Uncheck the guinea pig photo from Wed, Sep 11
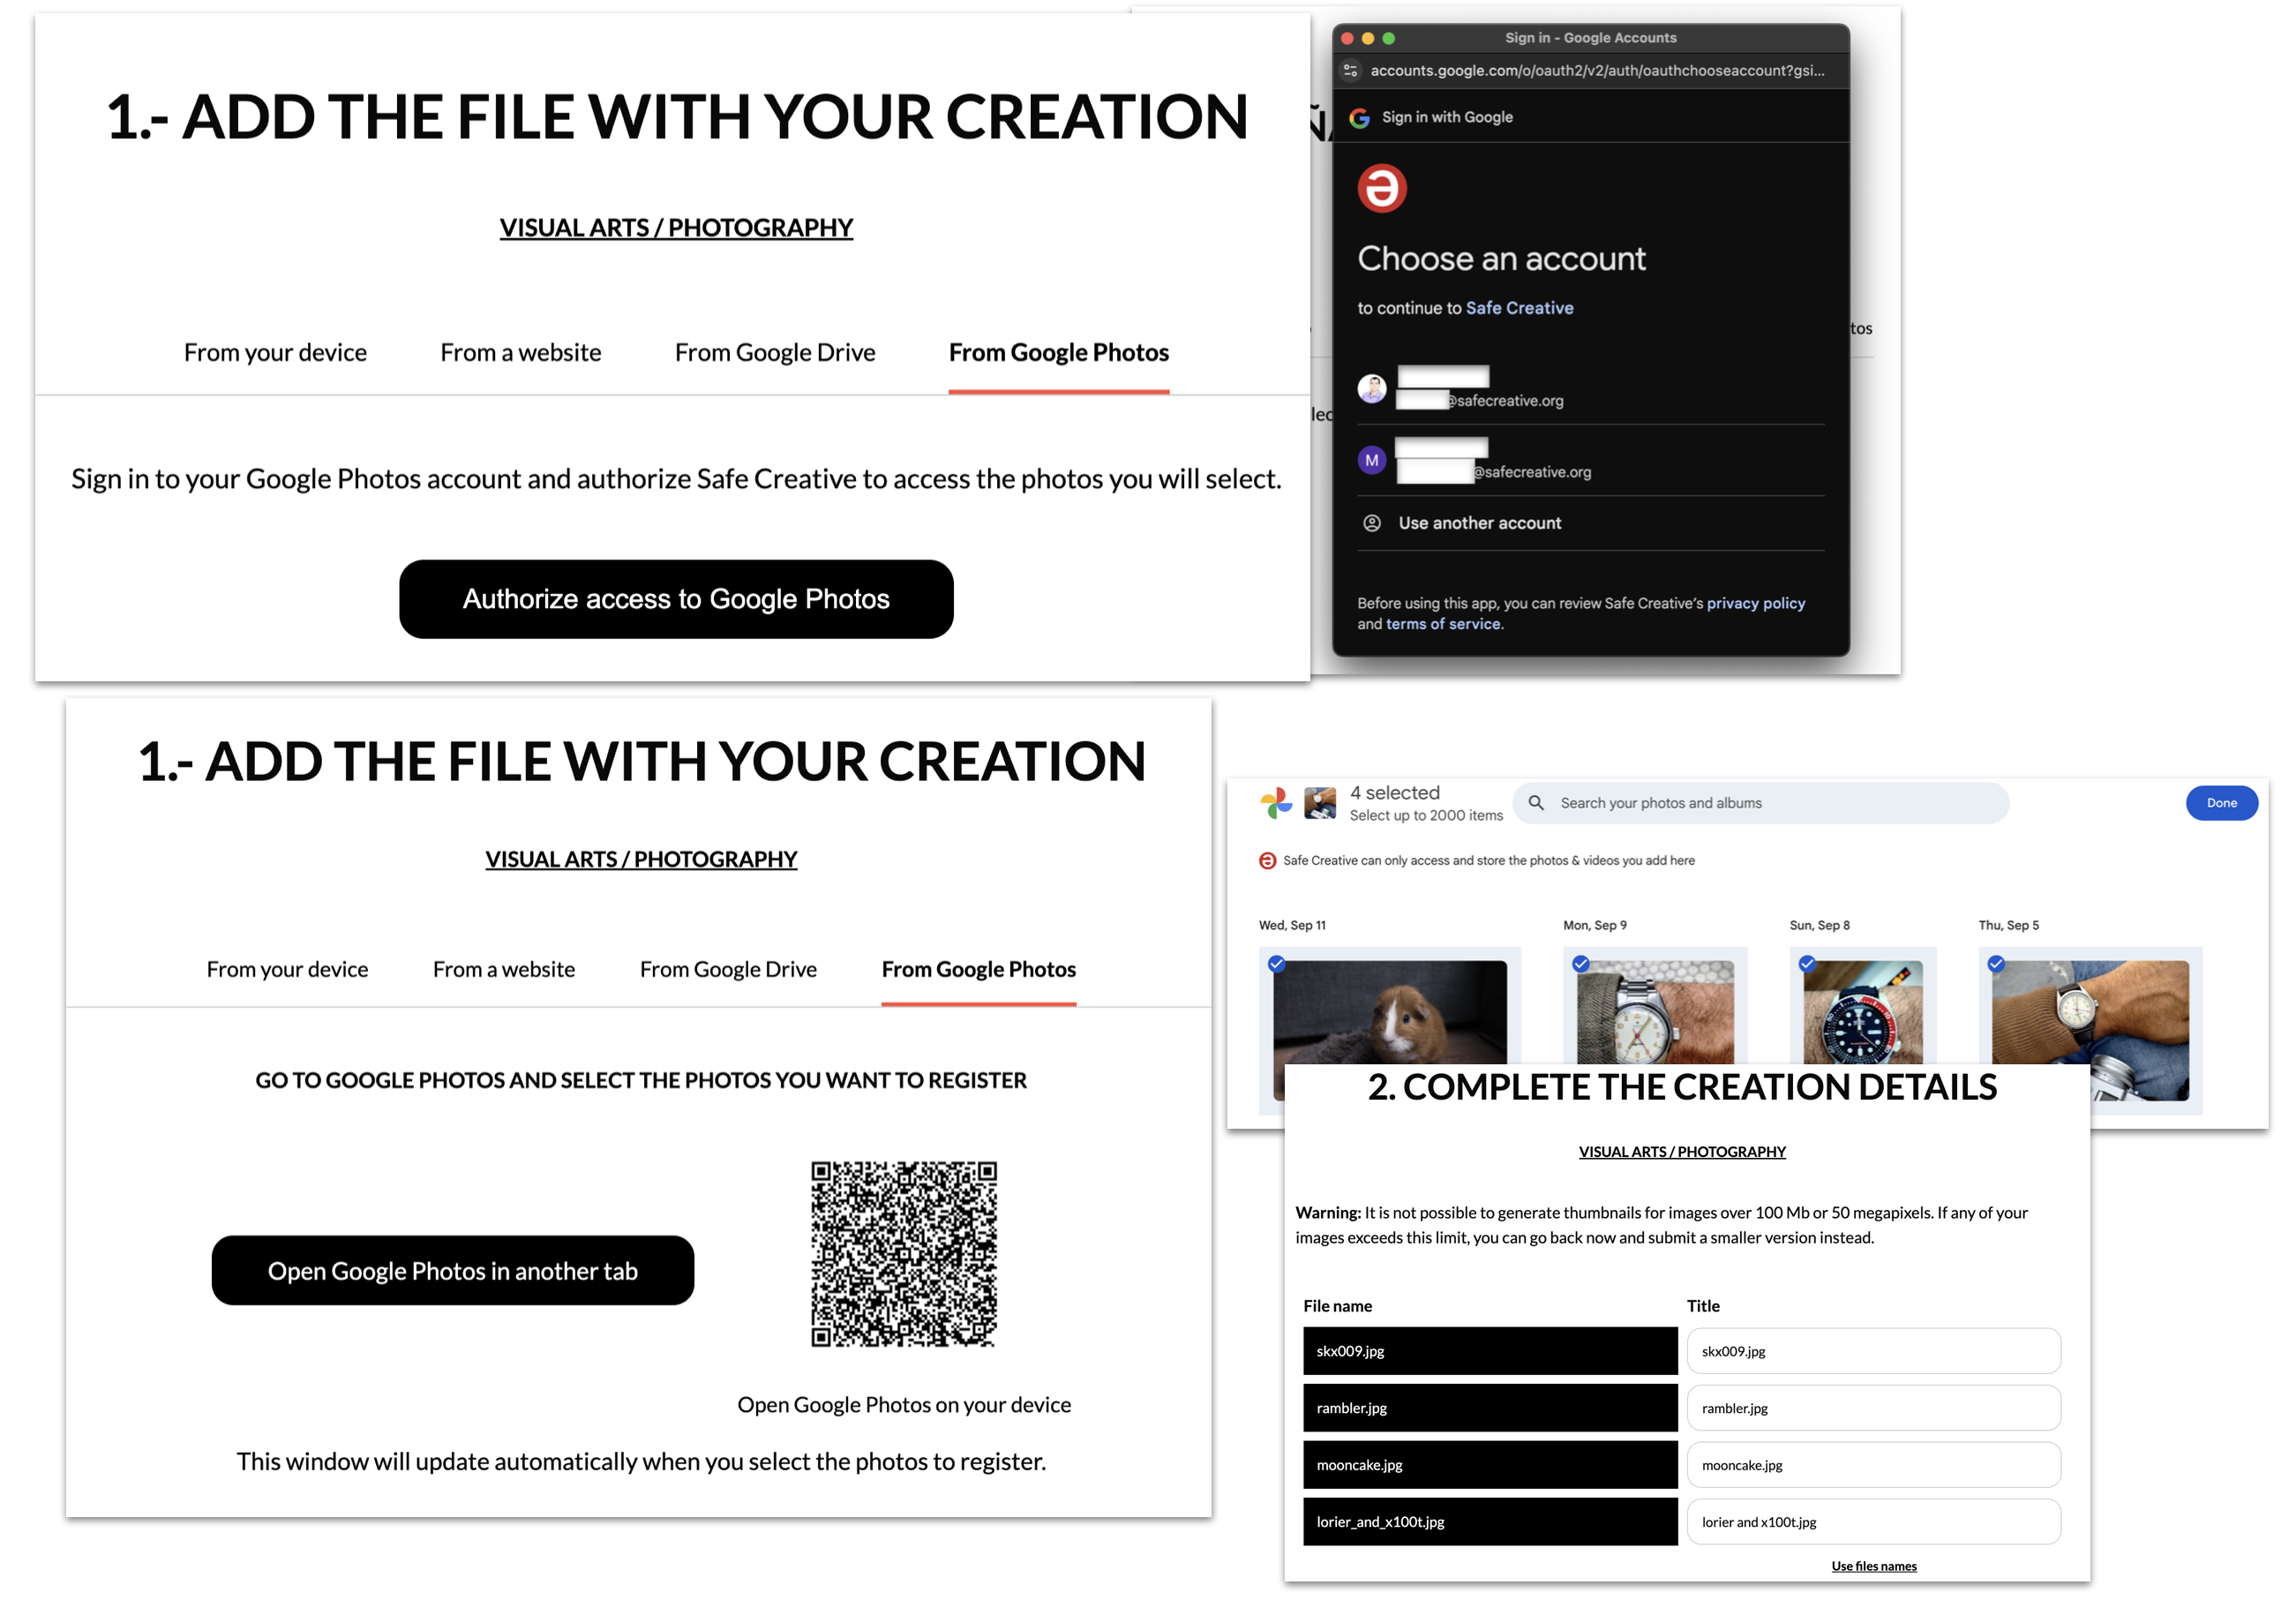Viewport: 2296px width, 1615px height. (x=1276, y=964)
